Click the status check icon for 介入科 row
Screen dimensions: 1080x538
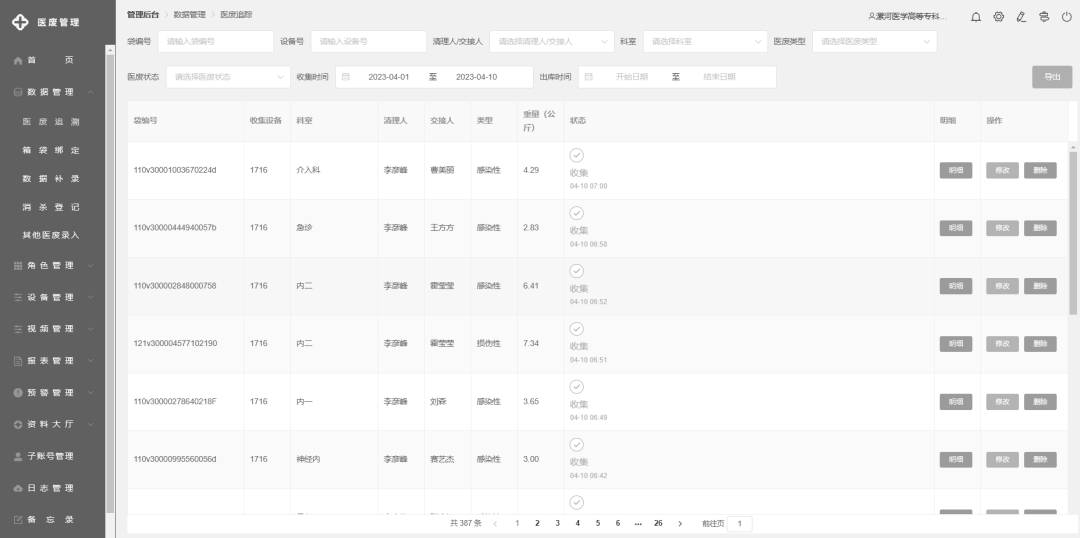pos(577,155)
